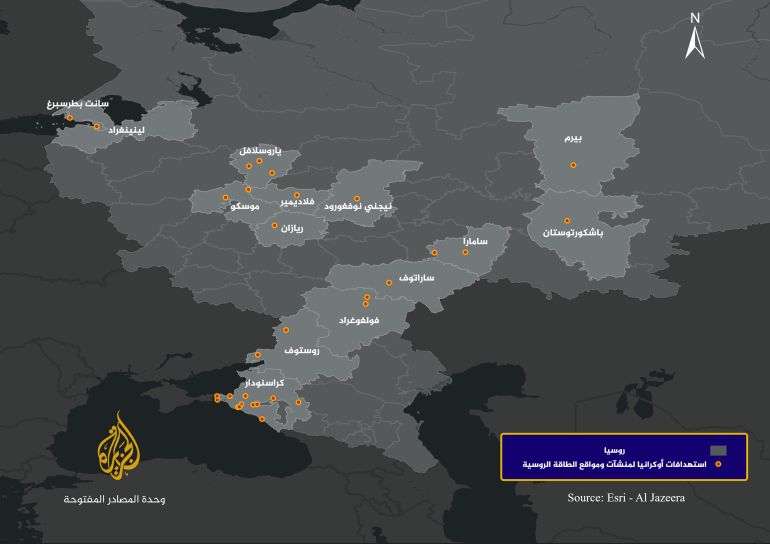Click the gray روسيا swatch in the legend
Viewport: 770px width, 544px height.
[718, 450]
